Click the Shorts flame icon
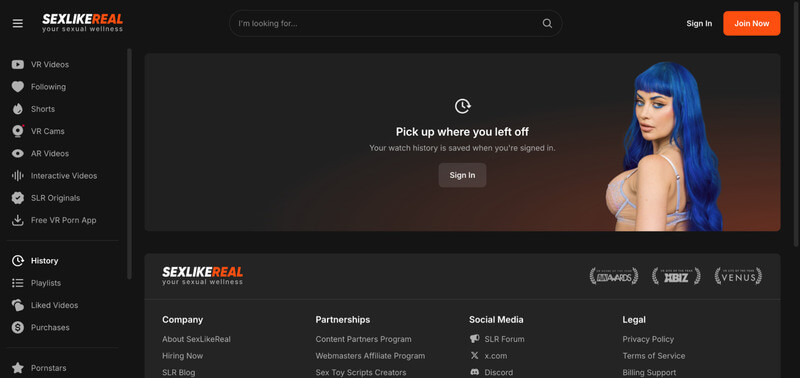800x378 pixels. point(18,109)
